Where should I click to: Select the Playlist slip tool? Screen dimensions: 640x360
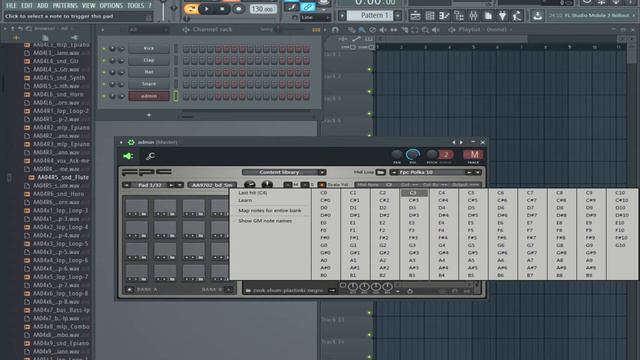394,29
